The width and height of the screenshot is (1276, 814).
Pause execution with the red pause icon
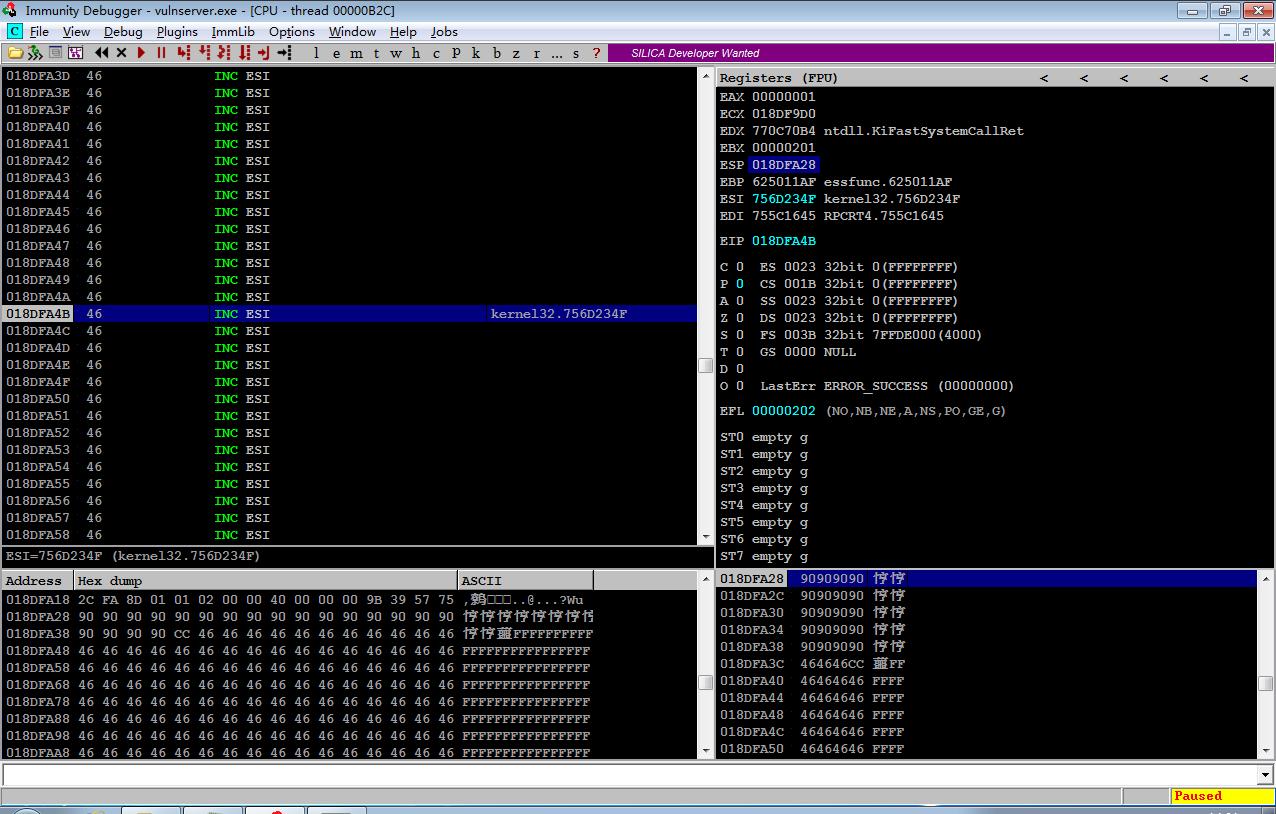coord(160,53)
